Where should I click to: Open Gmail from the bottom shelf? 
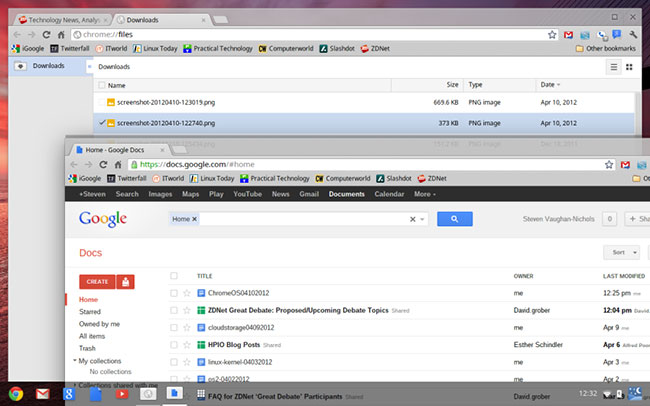click(x=43, y=394)
